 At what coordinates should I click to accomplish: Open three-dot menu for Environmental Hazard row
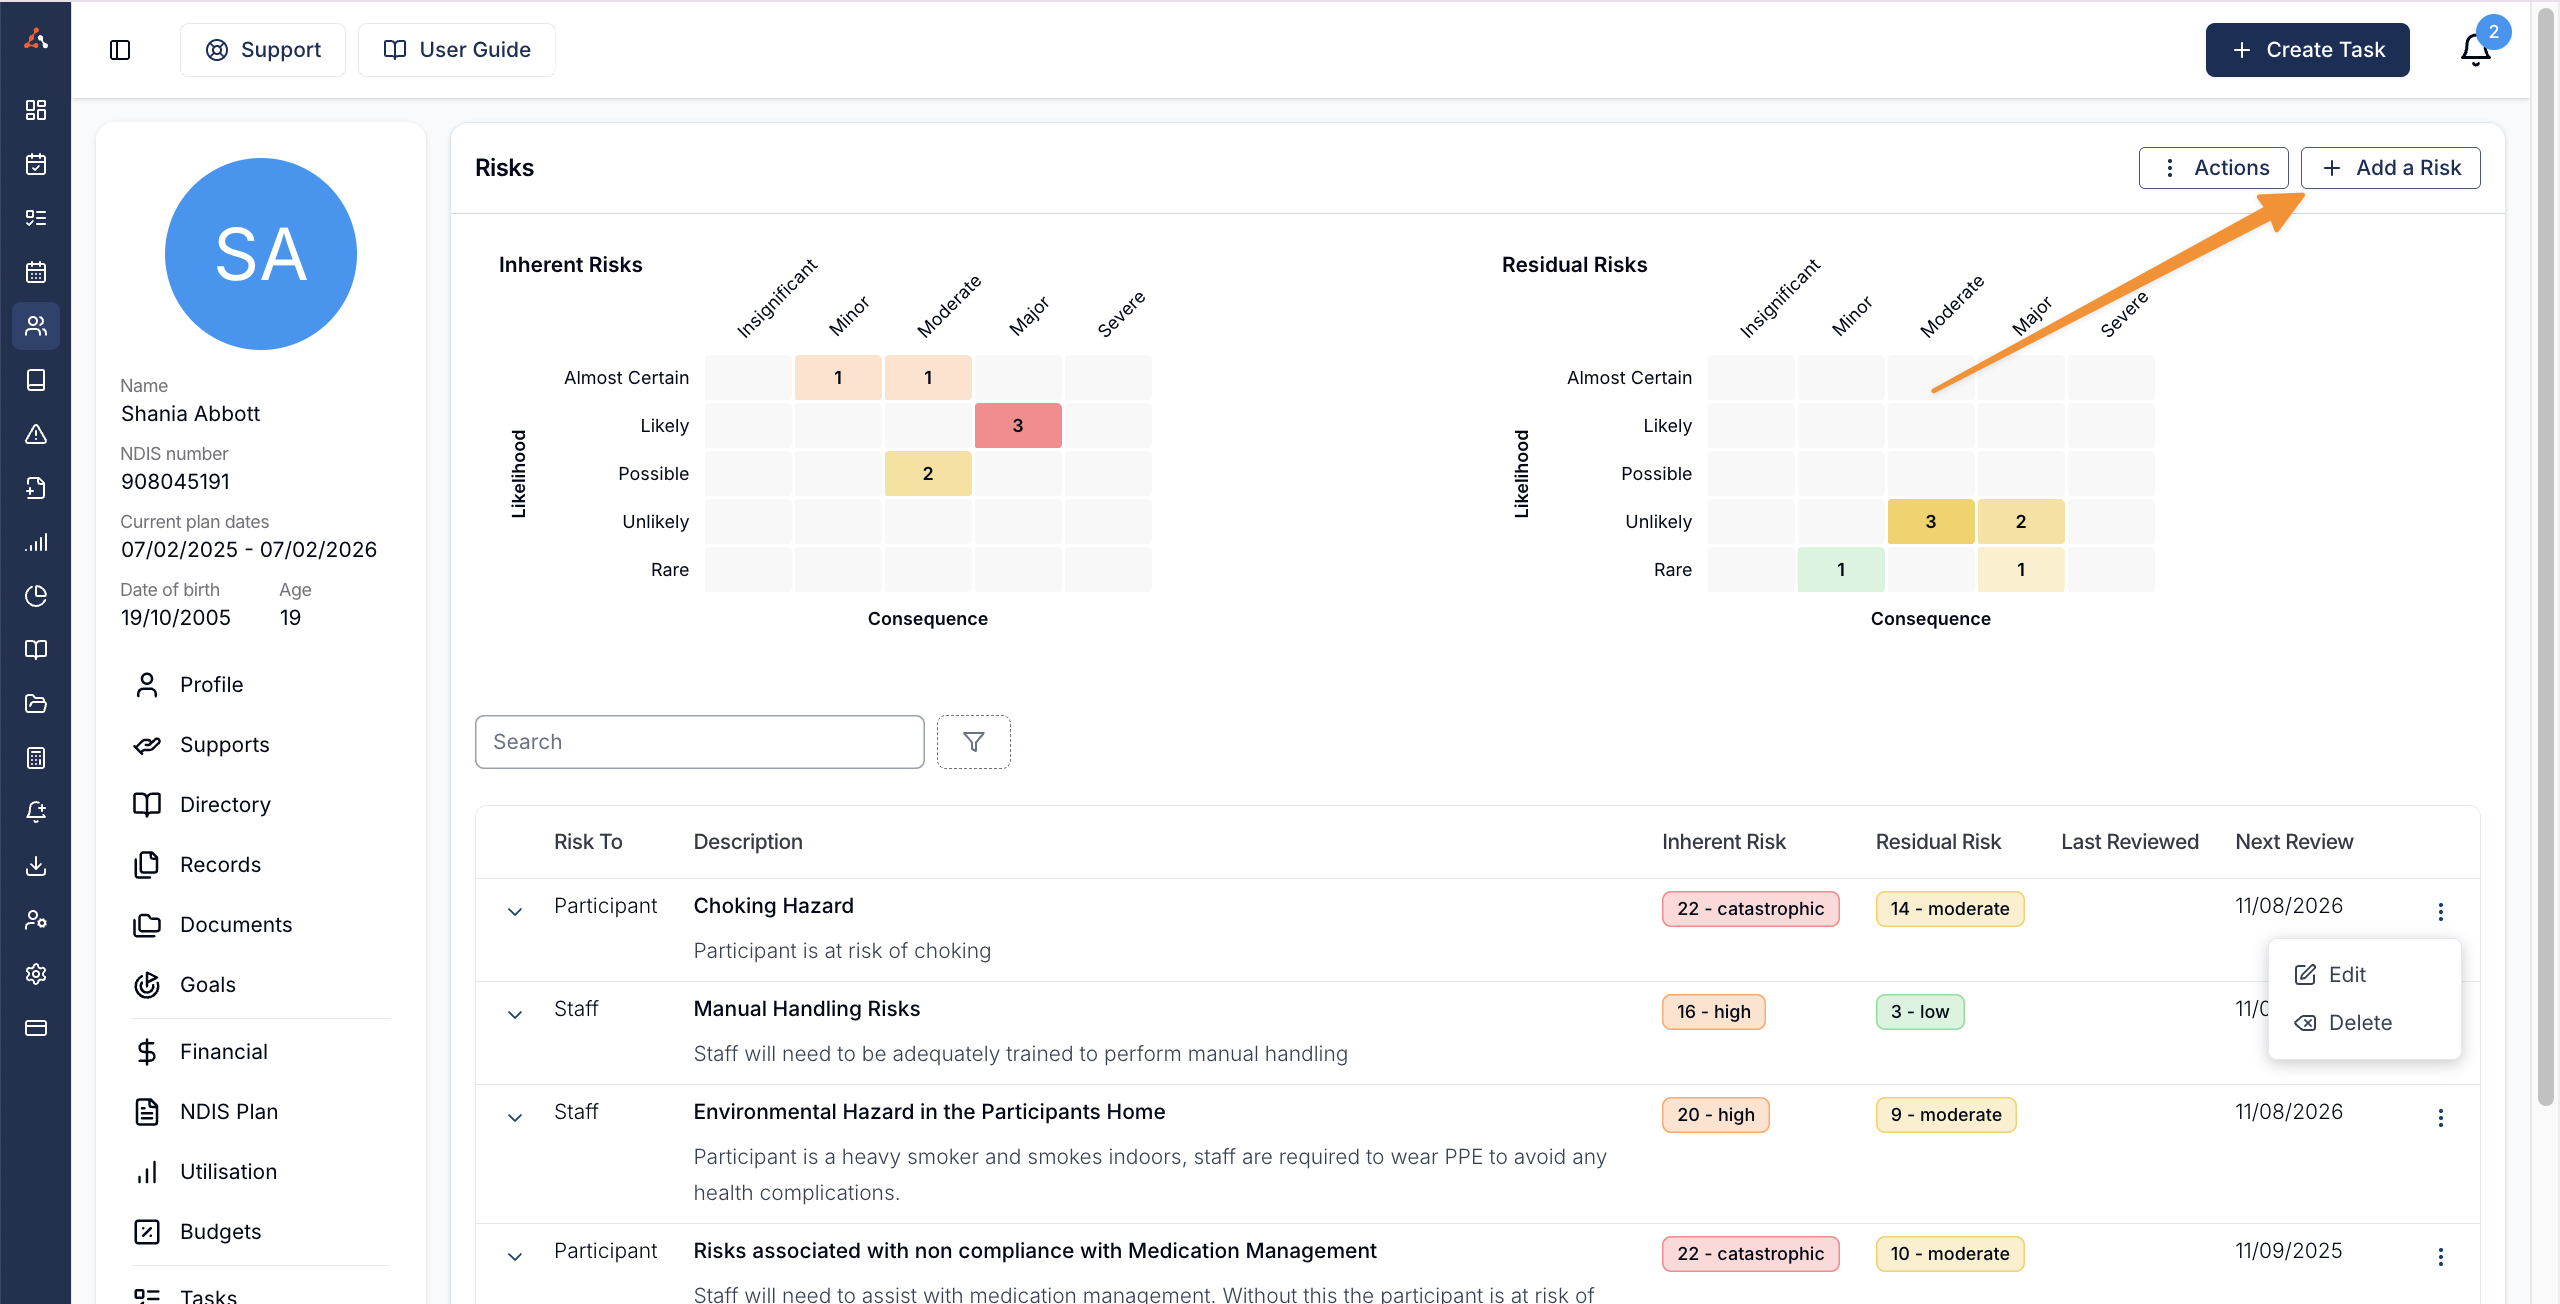click(x=2440, y=1117)
